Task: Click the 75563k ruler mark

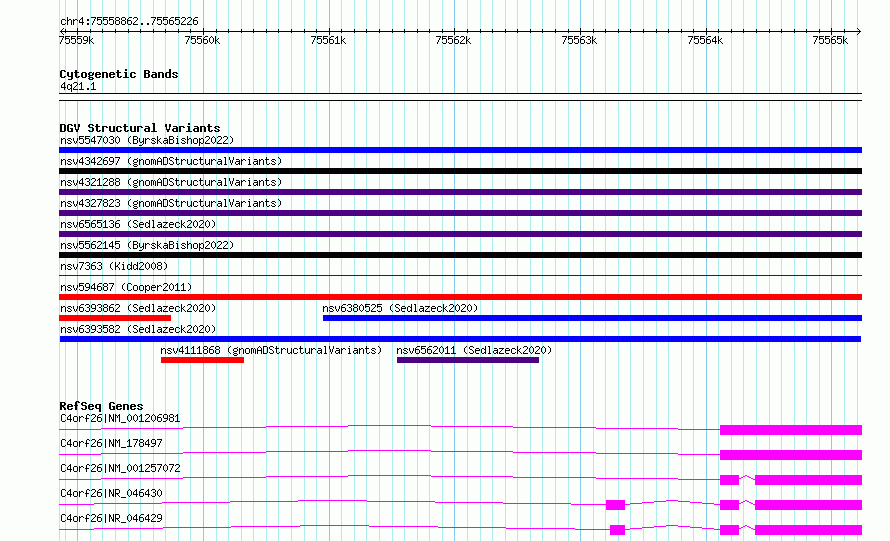Action: pyautogui.click(x=579, y=40)
